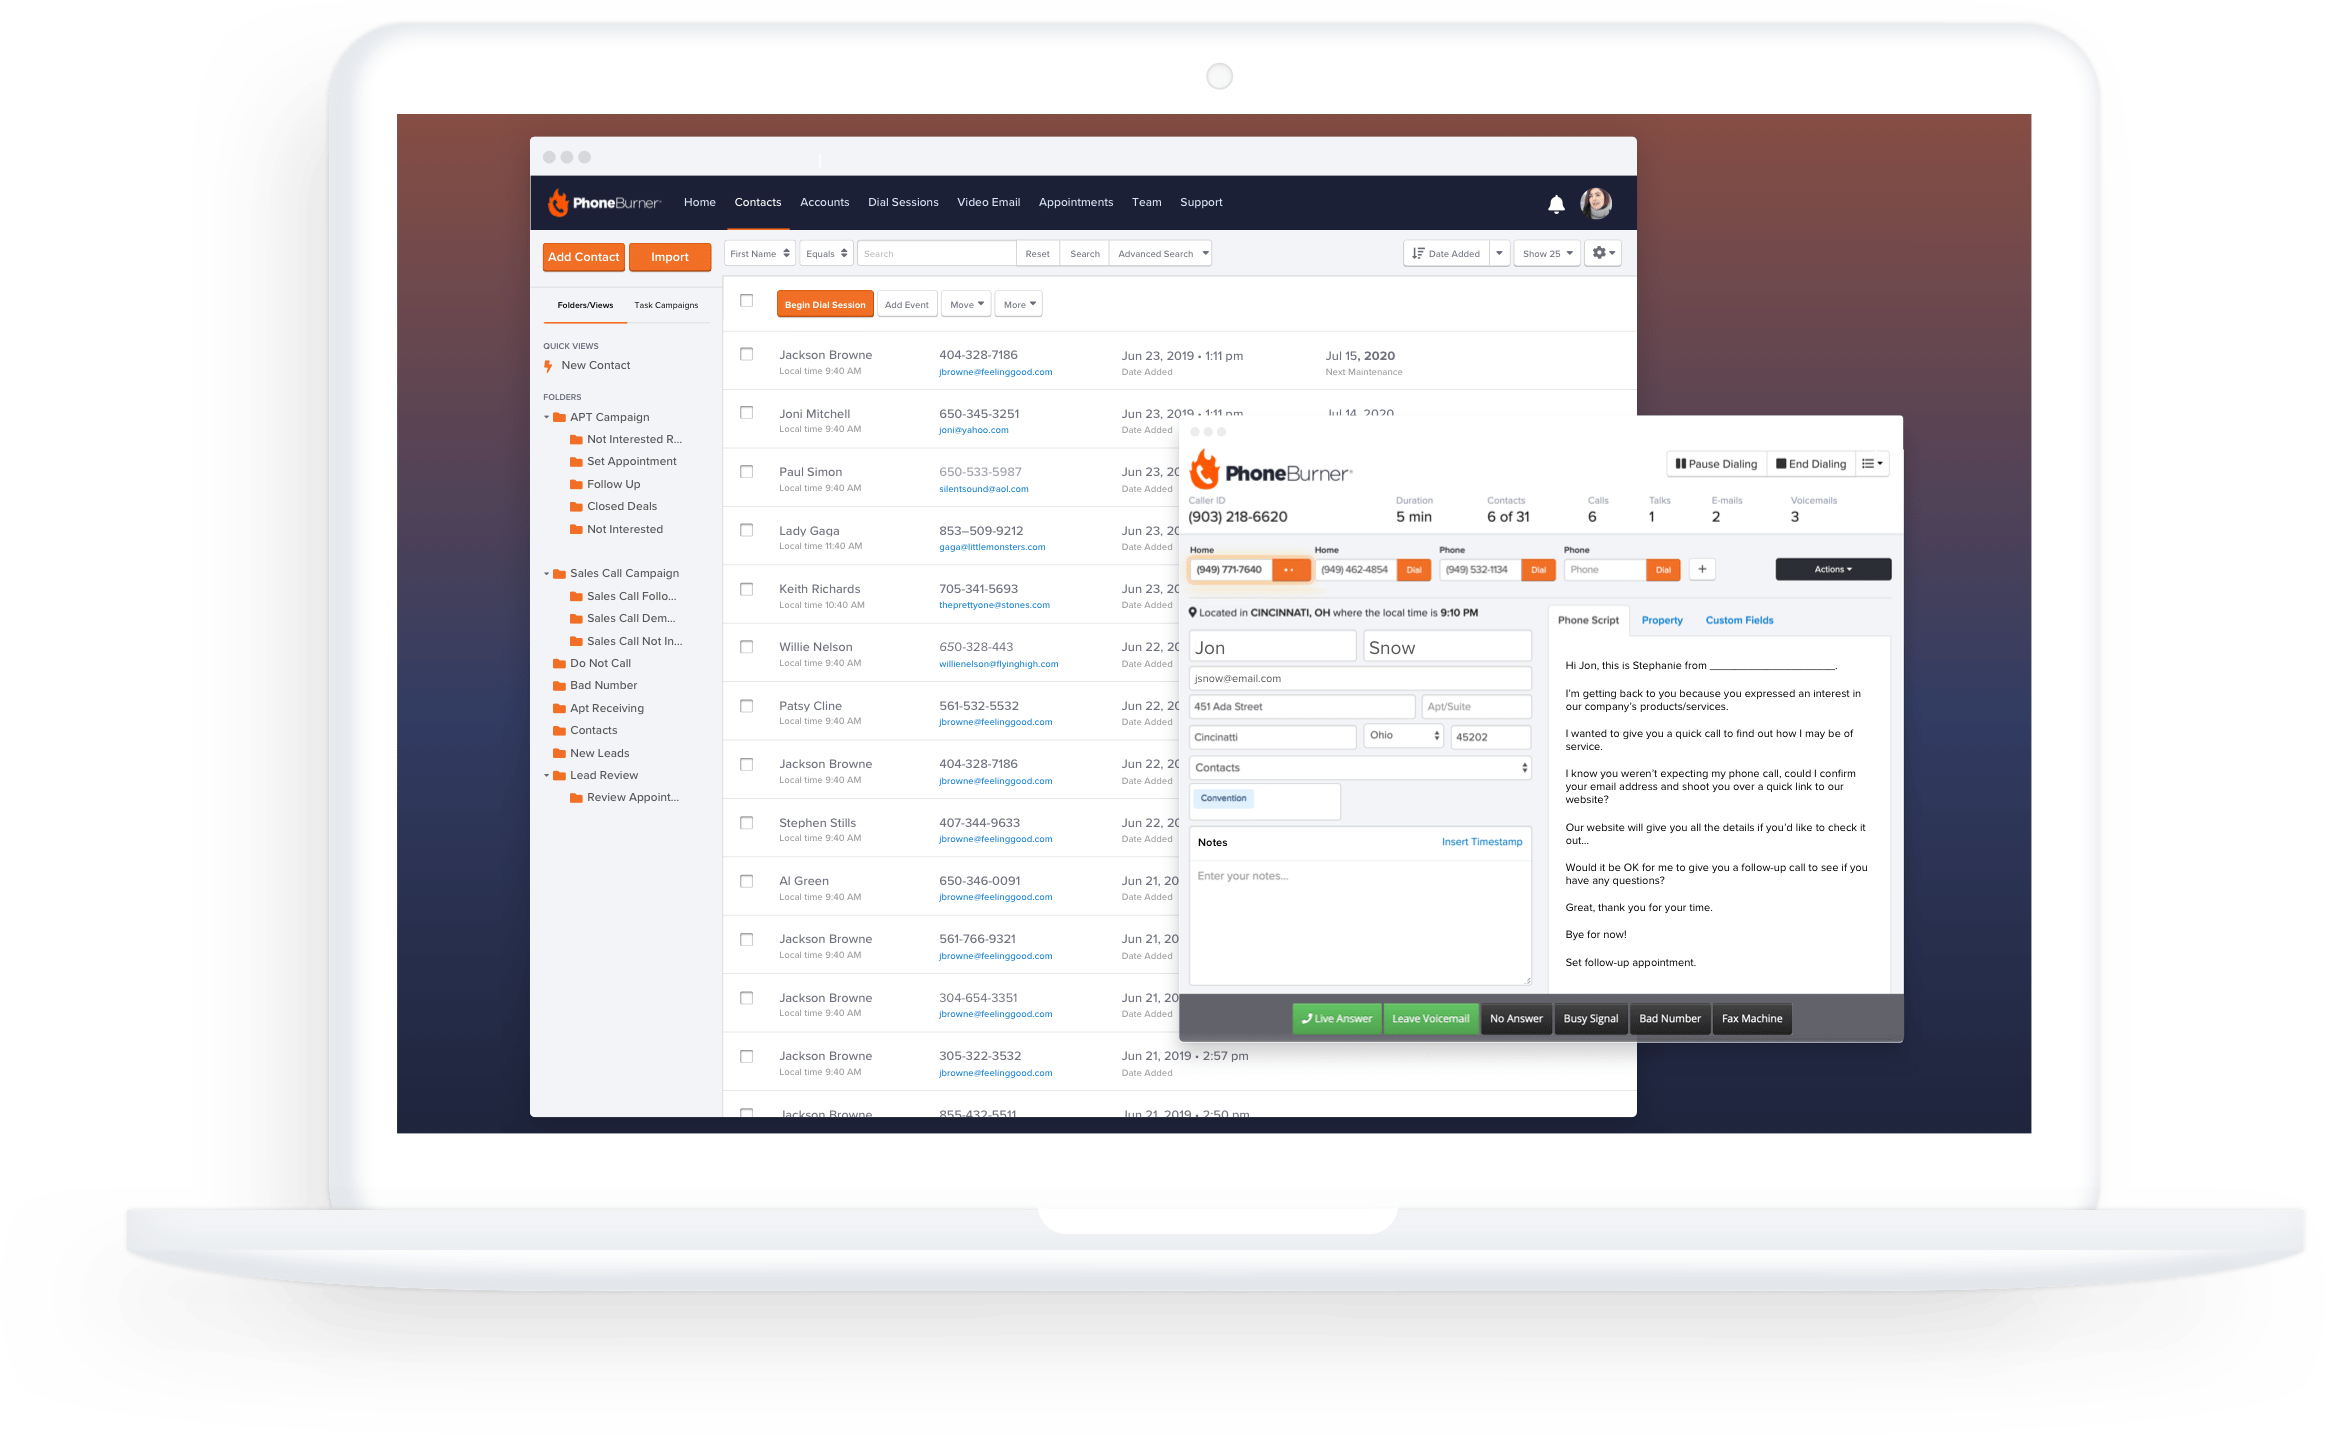Viewport: 2325px width, 1434px height.
Task: Open the notifications bell
Action: 1556,204
